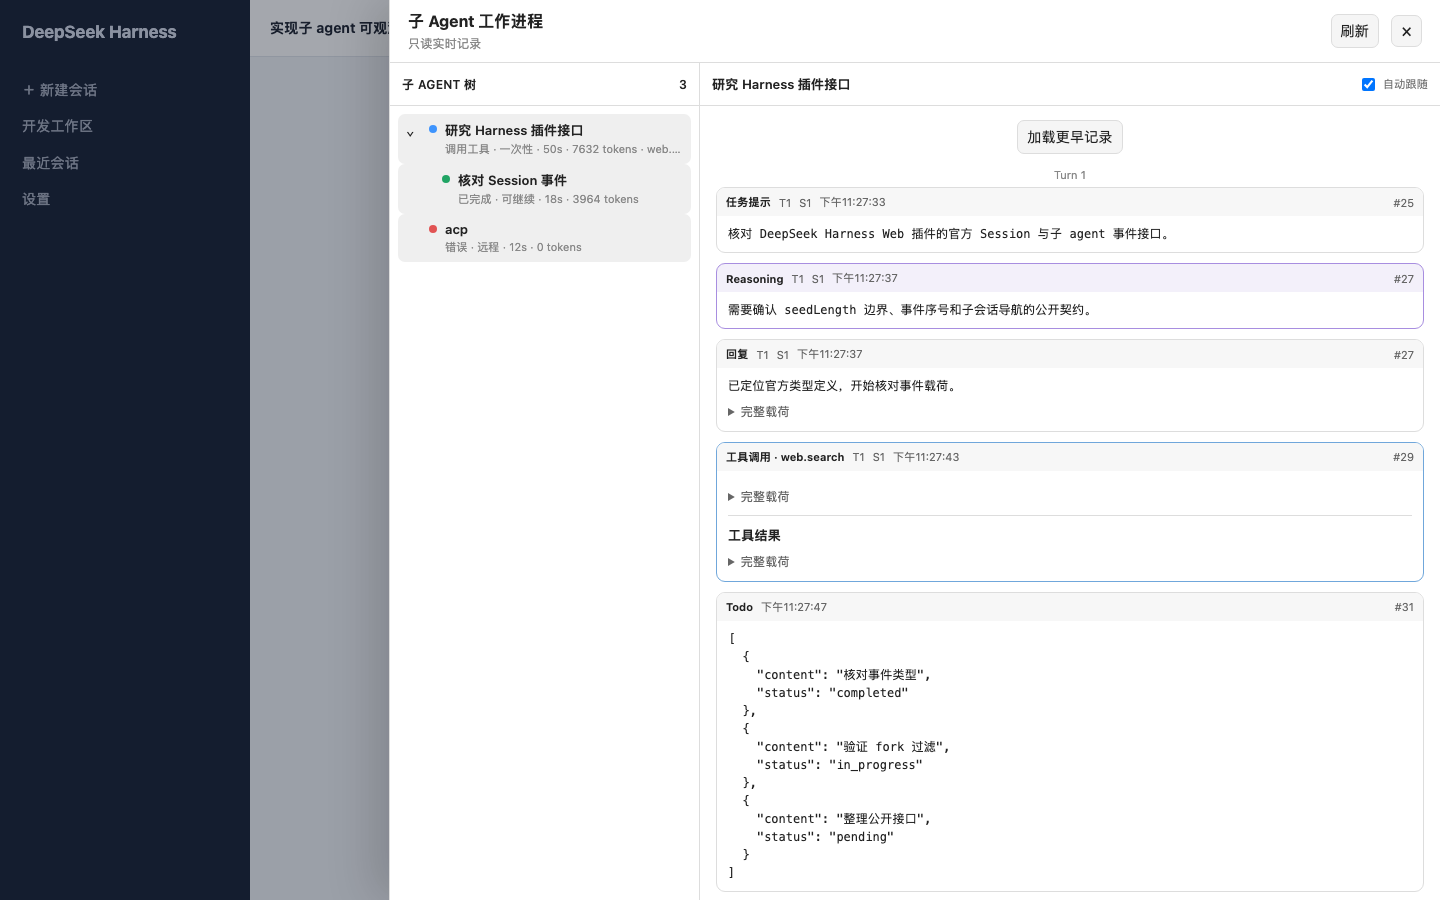This screenshot has width=1440, height=900.
Task: Click the Reasoning text about seedLength
Action: [x=912, y=310]
